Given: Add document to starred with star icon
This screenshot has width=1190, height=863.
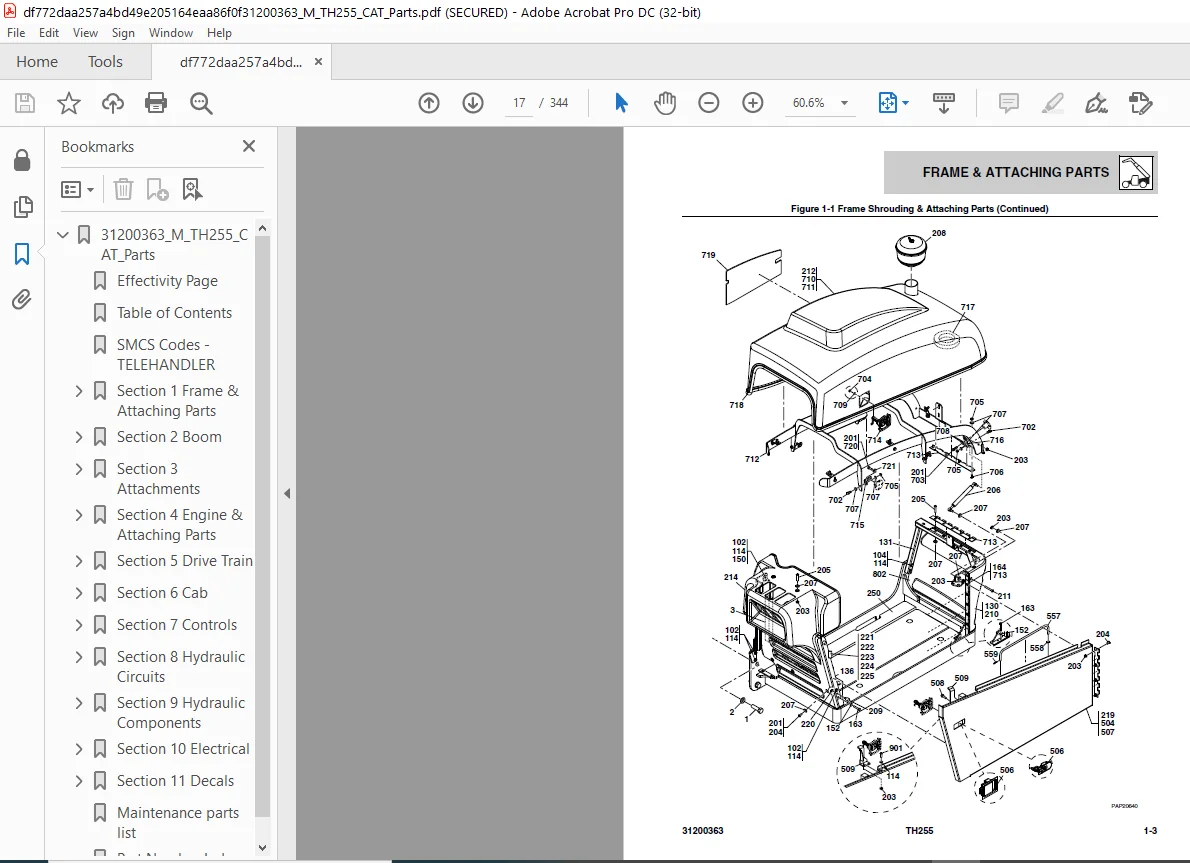Looking at the screenshot, I should (x=69, y=103).
